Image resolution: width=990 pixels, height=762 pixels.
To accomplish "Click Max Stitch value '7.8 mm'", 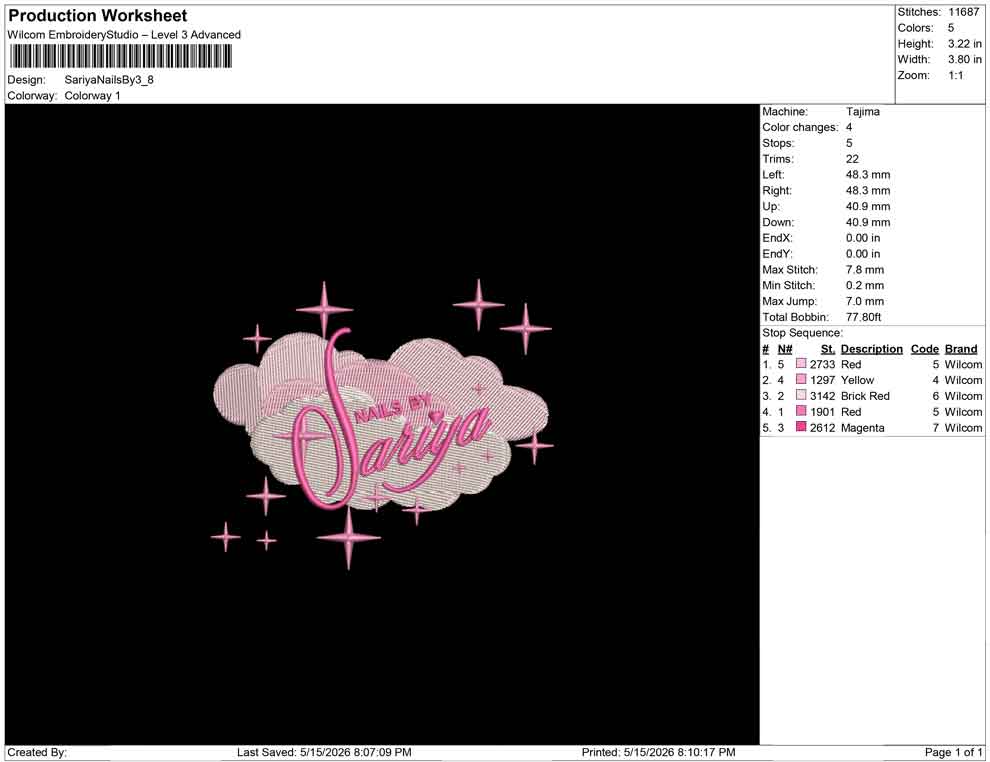I will click(x=865, y=270).
